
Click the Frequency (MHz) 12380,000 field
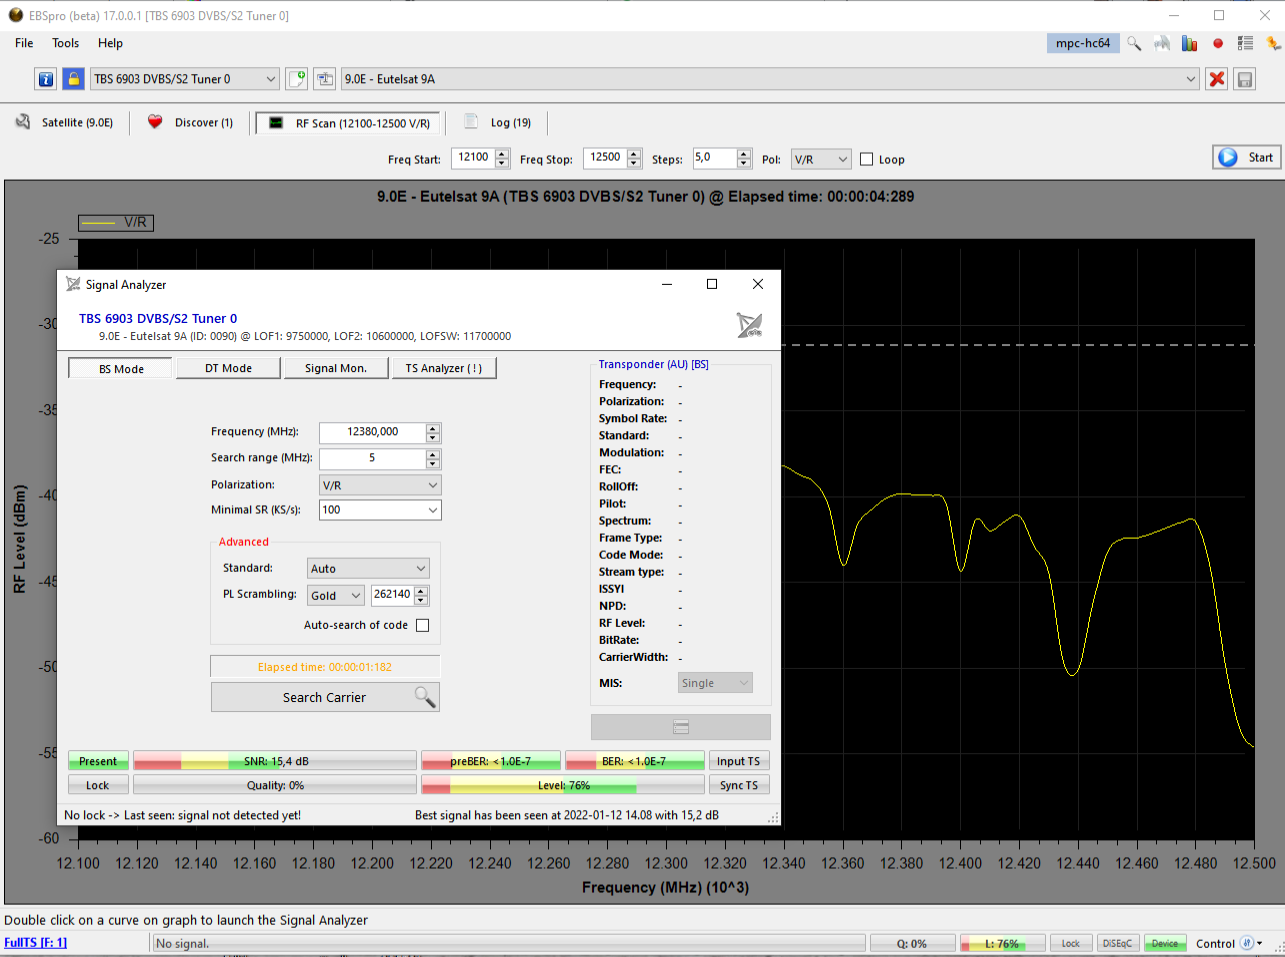click(372, 432)
